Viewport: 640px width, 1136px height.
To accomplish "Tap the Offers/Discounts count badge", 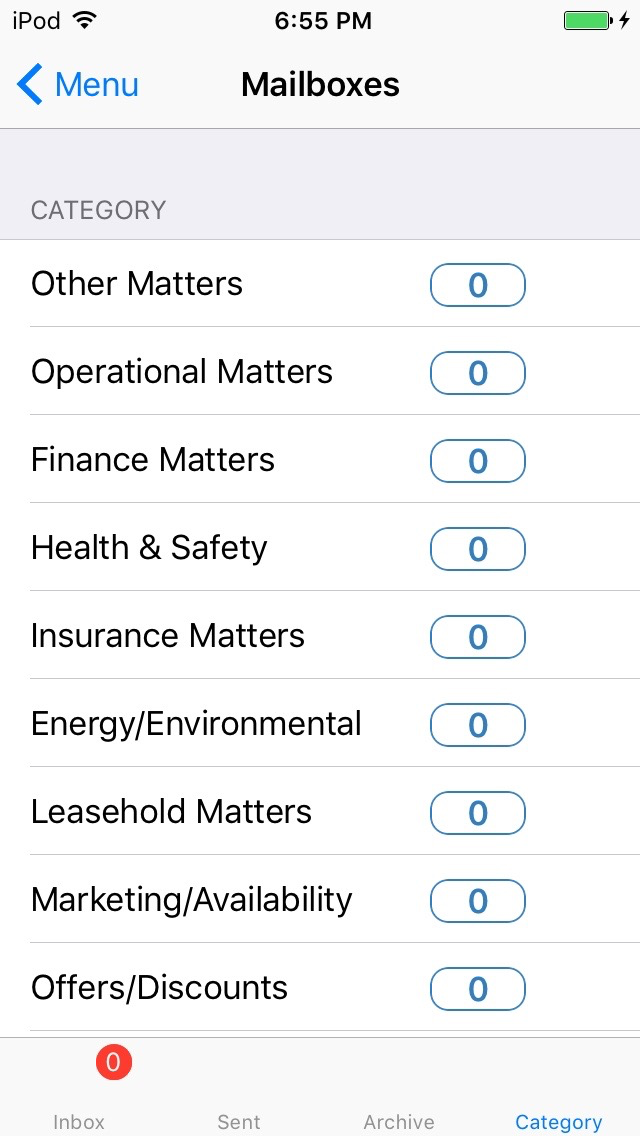I will (477, 989).
